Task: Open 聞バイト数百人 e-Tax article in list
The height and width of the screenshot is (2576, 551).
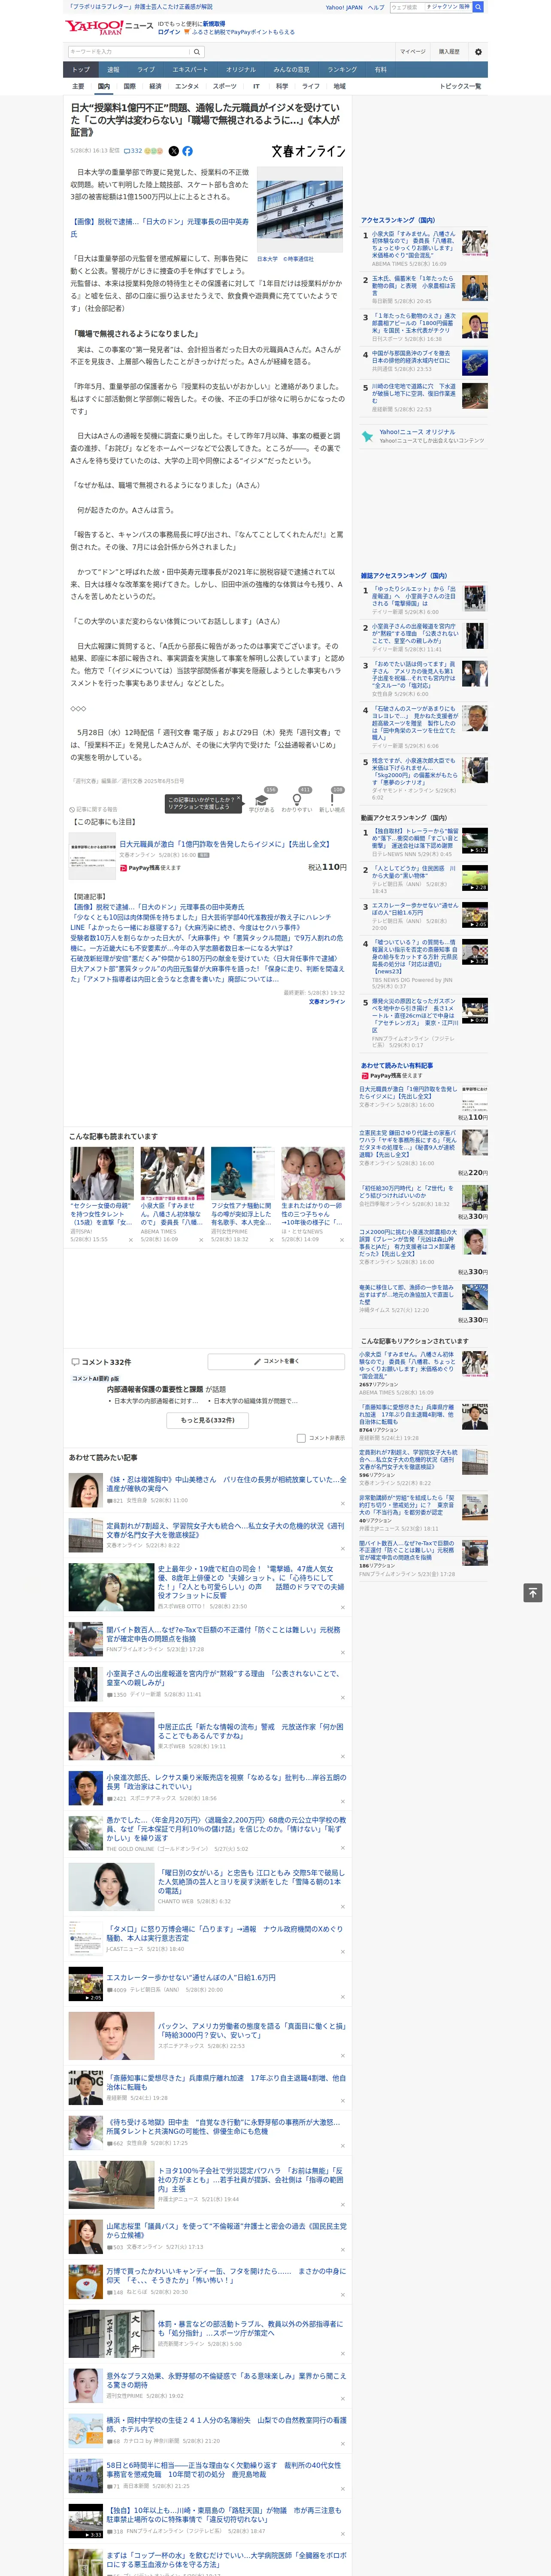Action: 223,1634
